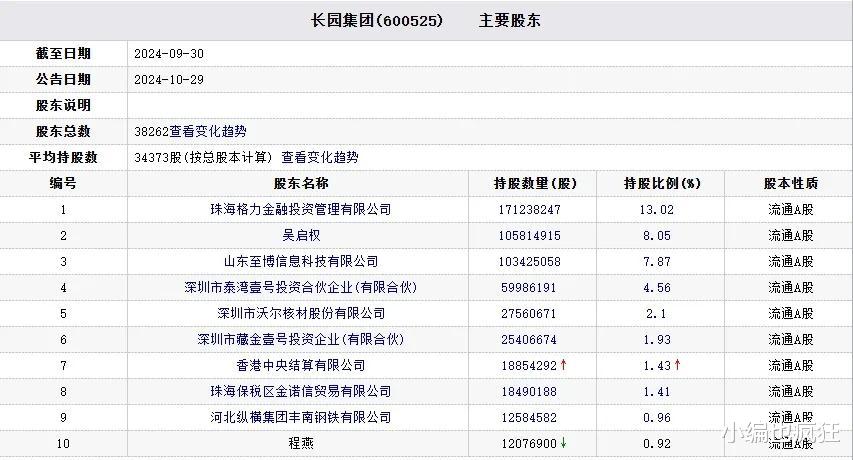Click row number 10 cell
853x460 pixels.
click(63, 444)
